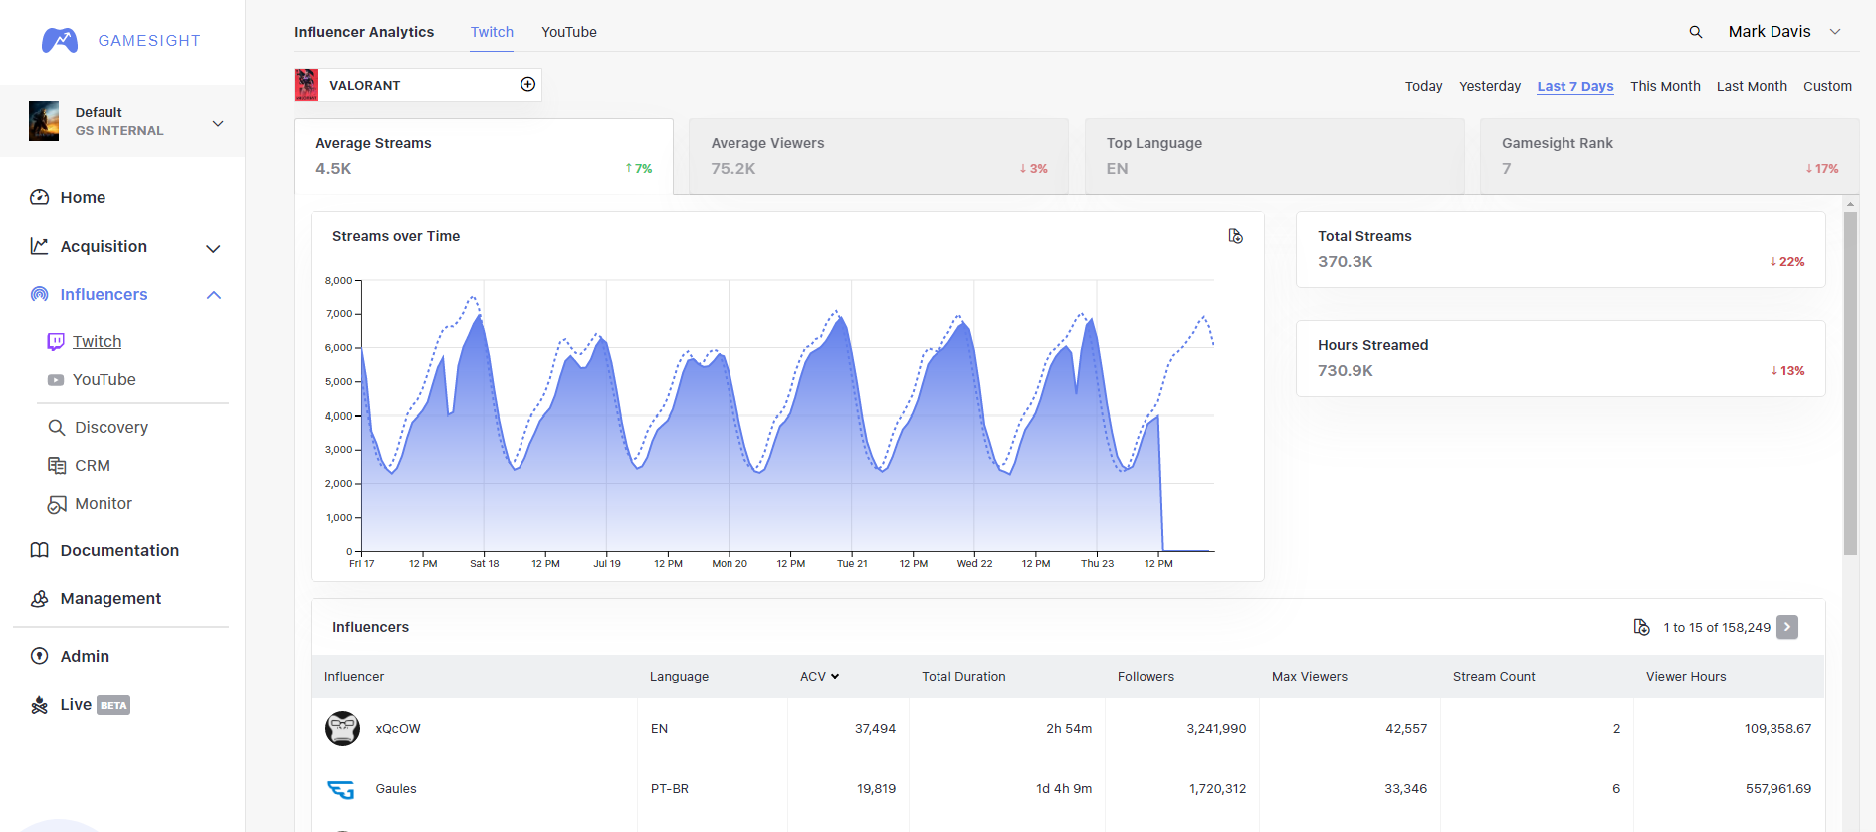Image resolution: width=1876 pixels, height=832 pixels.
Task: Click the page vertical scrollbar
Action: click(x=1850, y=383)
